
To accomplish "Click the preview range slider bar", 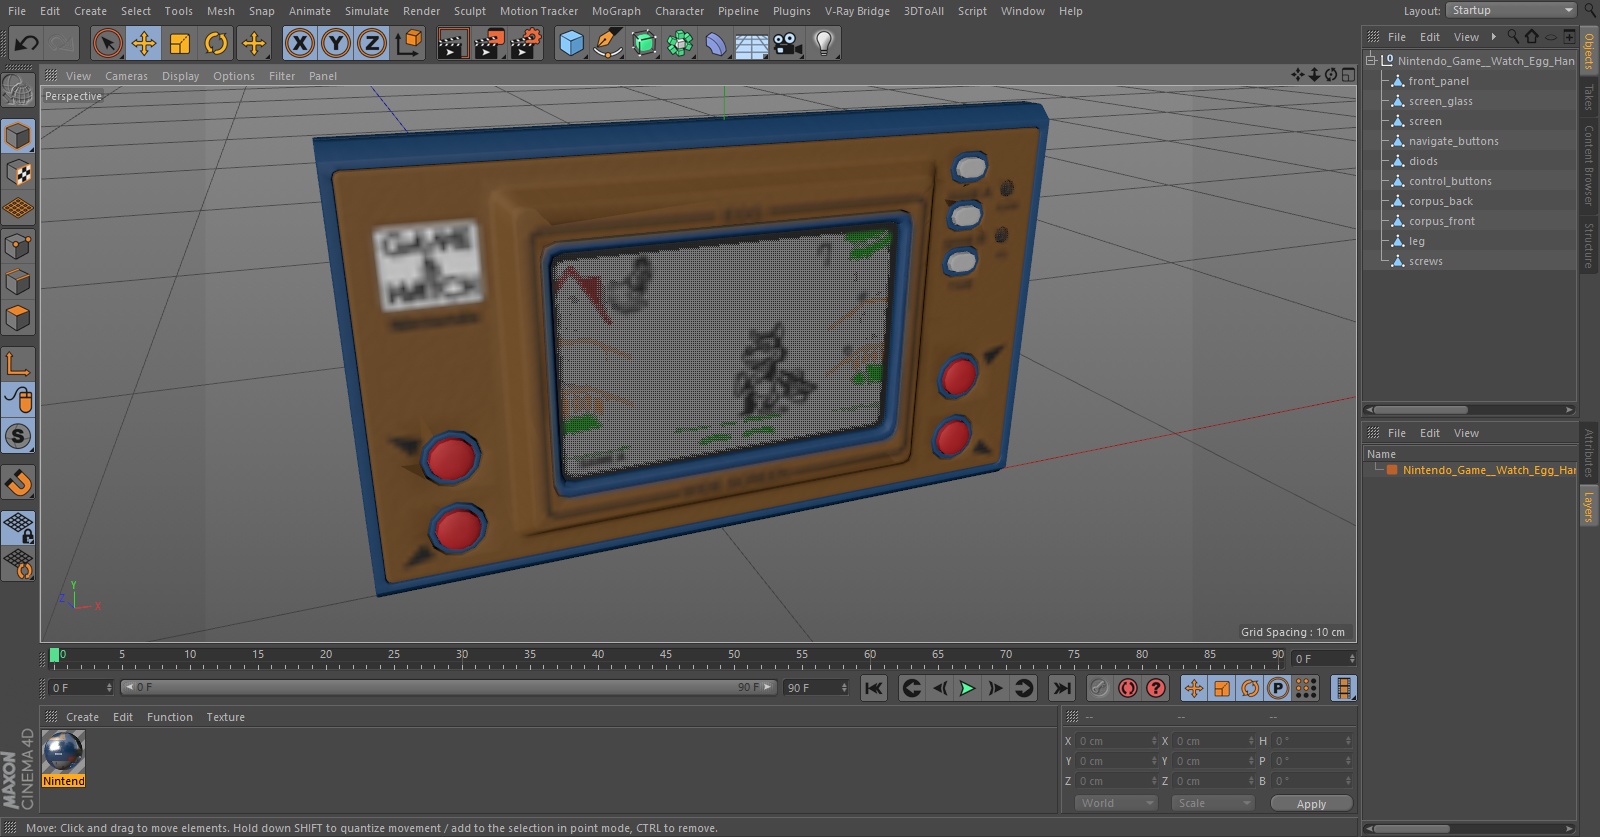I will 448,687.
